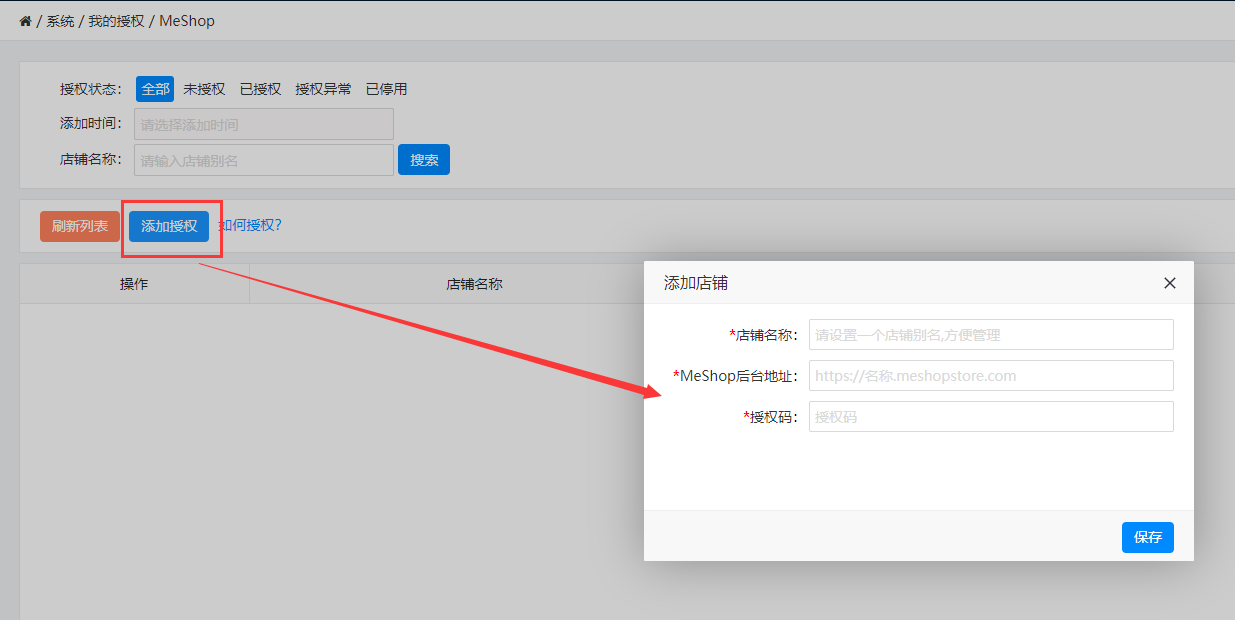The image size is (1235, 620).
Task: Open 系统 breadcrumb link
Action: click(x=60, y=21)
